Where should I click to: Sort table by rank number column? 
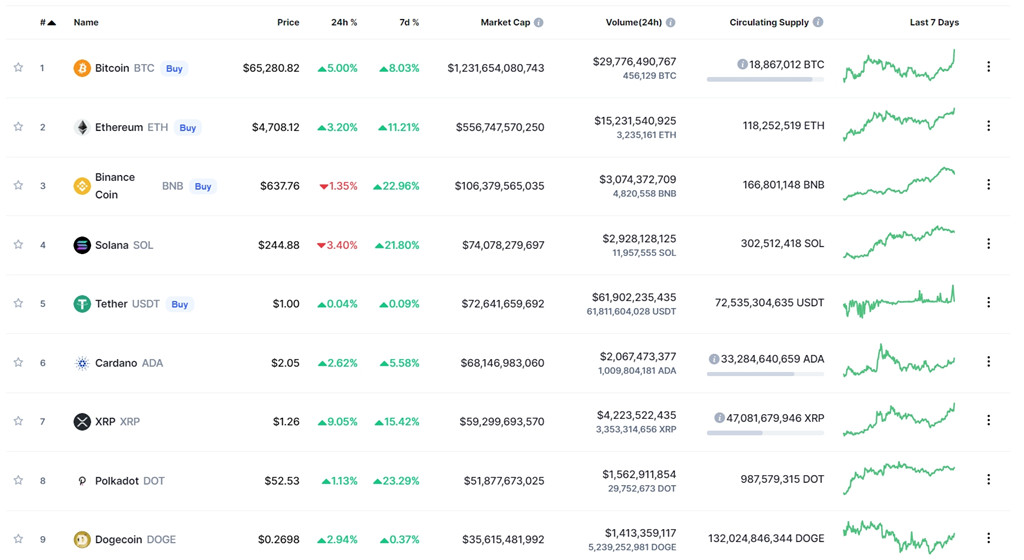(48, 22)
